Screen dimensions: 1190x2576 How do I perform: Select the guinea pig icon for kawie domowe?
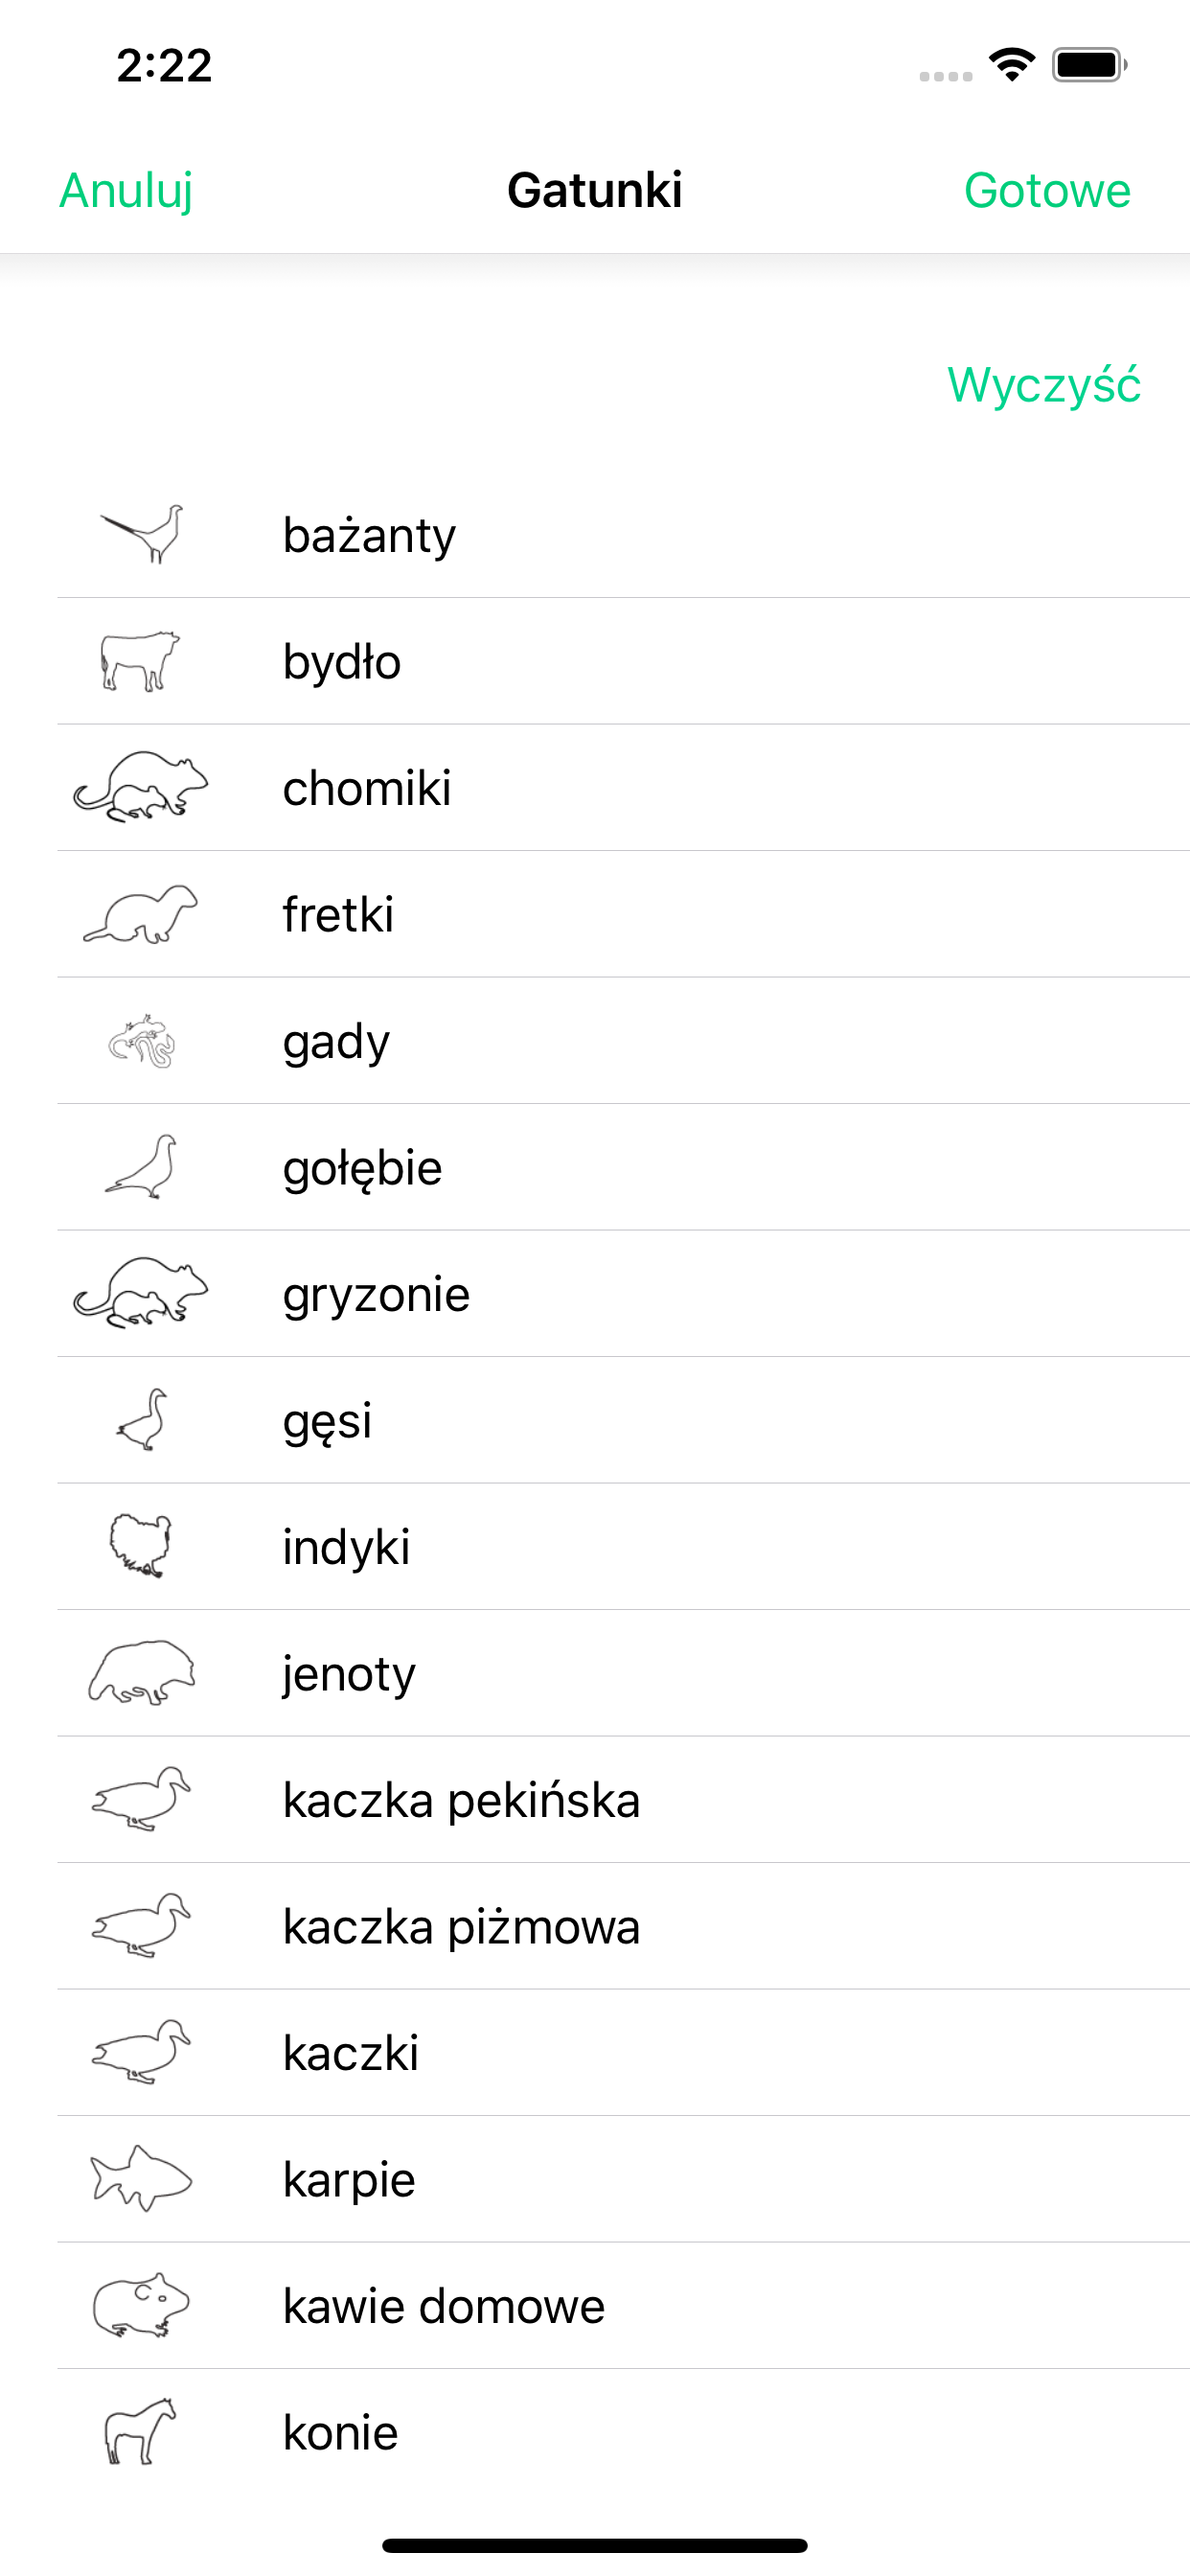(141, 2305)
